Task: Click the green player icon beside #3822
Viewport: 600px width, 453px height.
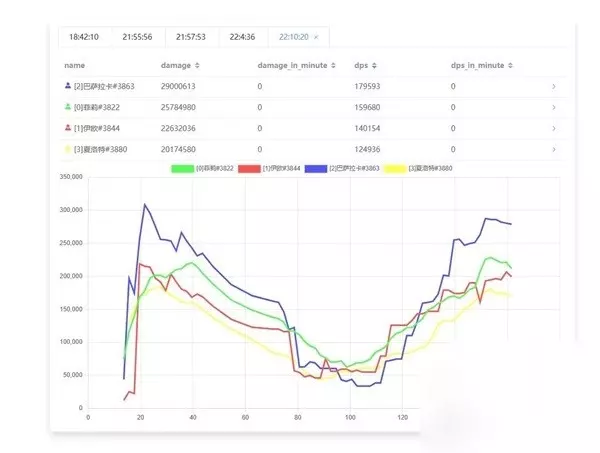Action: click(x=68, y=106)
